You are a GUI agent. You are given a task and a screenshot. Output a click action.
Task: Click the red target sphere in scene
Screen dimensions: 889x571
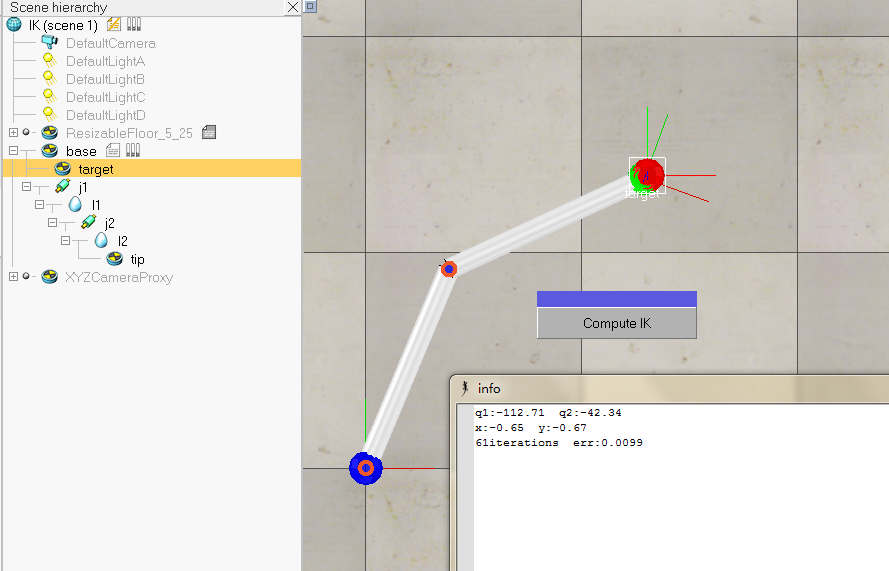[647, 175]
